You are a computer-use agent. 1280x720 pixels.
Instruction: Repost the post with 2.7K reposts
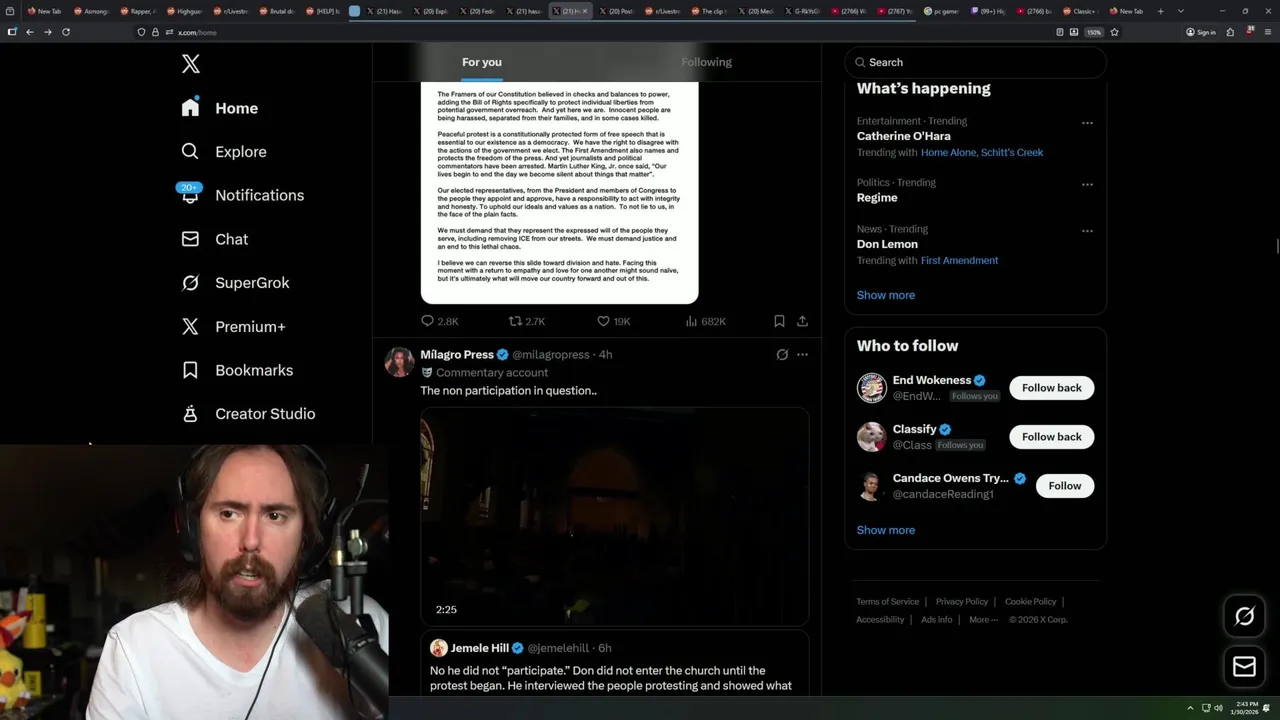click(527, 321)
